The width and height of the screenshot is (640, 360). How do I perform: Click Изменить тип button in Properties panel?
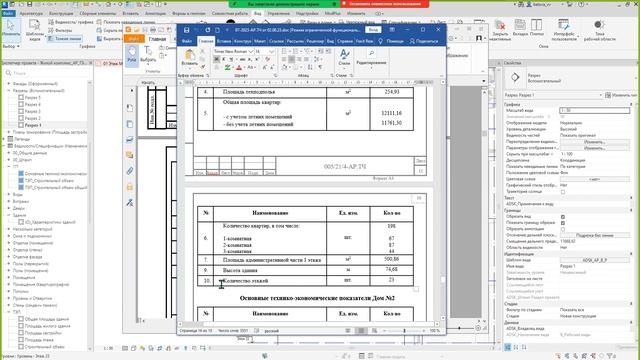622,95
